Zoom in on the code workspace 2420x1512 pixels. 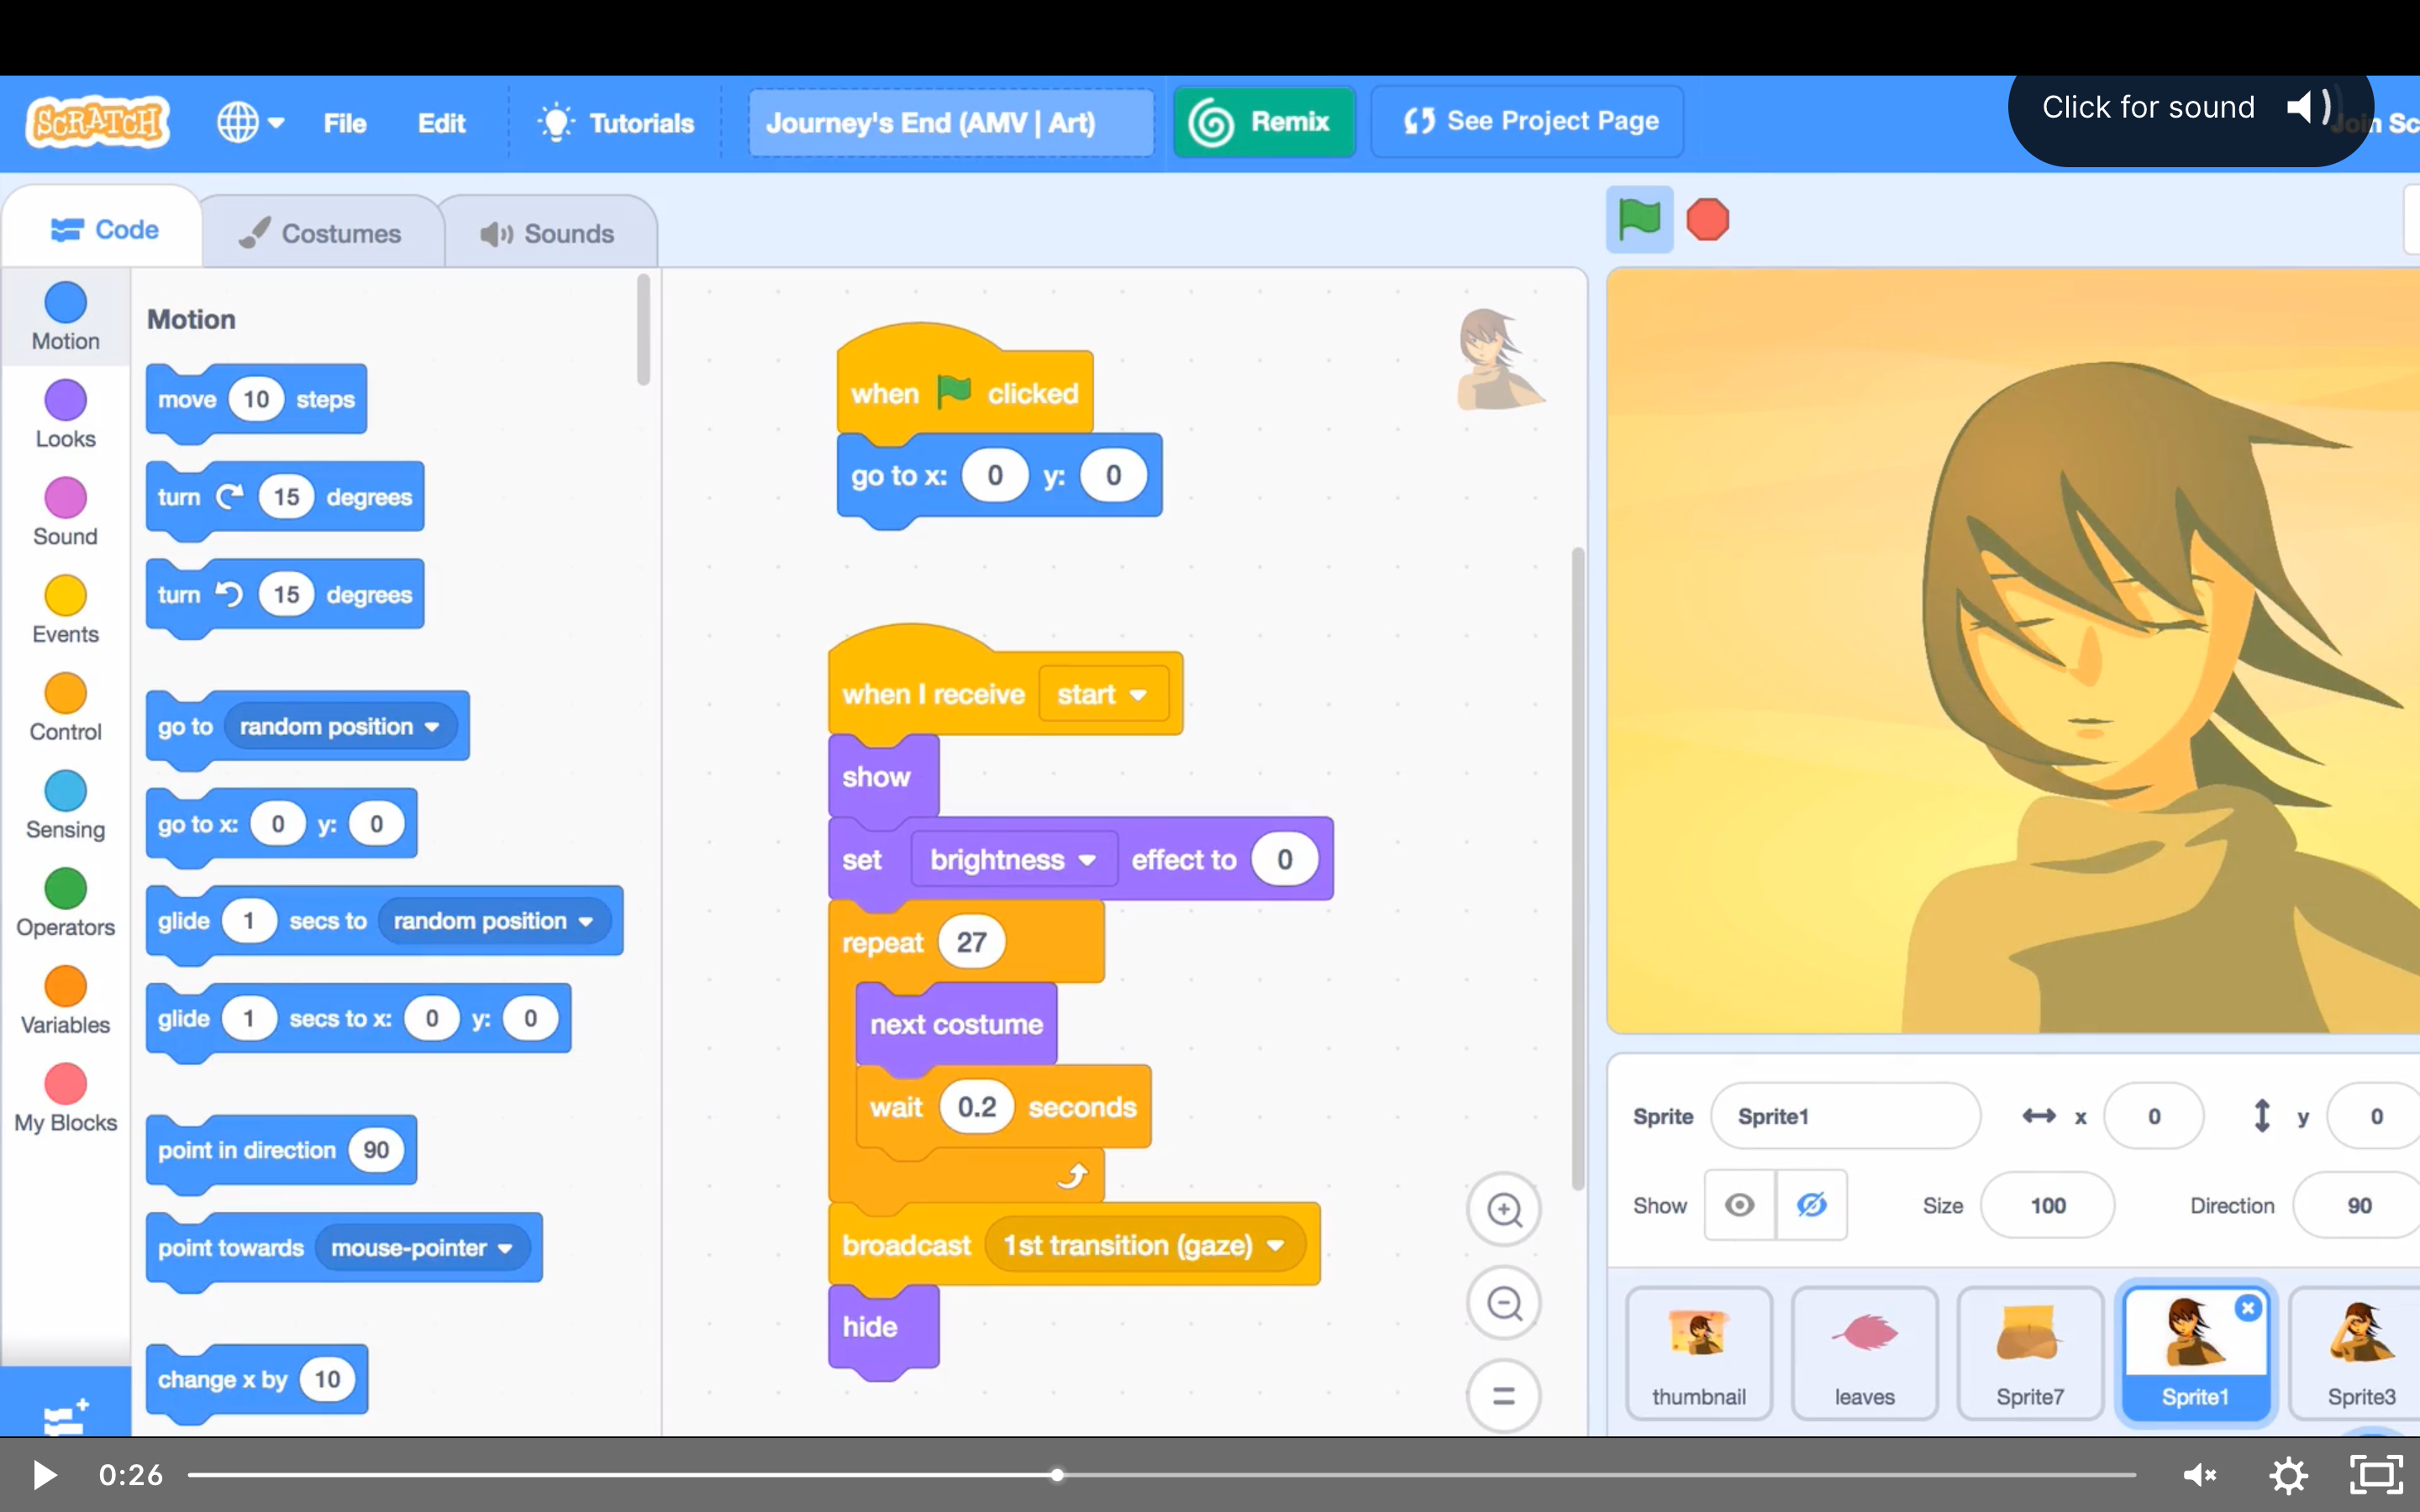point(1504,1210)
